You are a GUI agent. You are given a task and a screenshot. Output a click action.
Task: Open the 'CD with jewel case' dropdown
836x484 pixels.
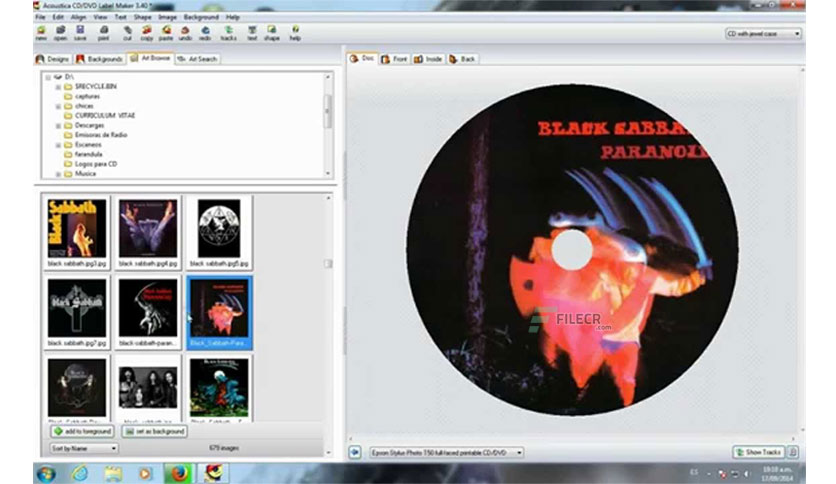click(x=763, y=34)
